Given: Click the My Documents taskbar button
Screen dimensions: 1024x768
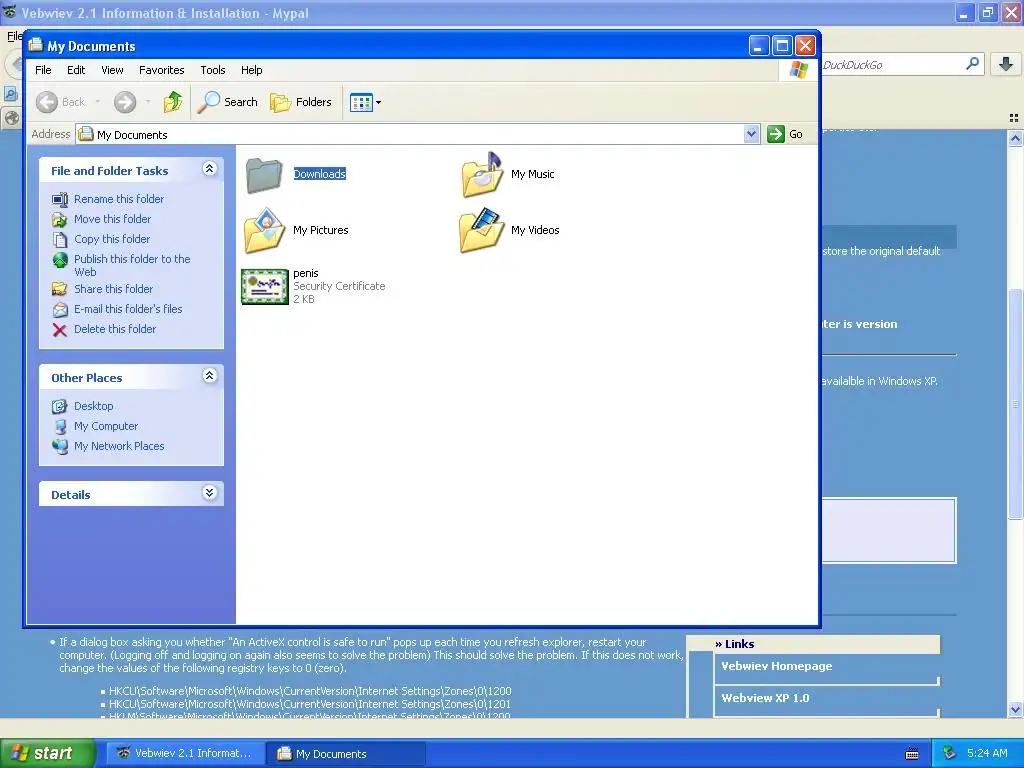Looking at the screenshot, I should [x=346, y=754].
